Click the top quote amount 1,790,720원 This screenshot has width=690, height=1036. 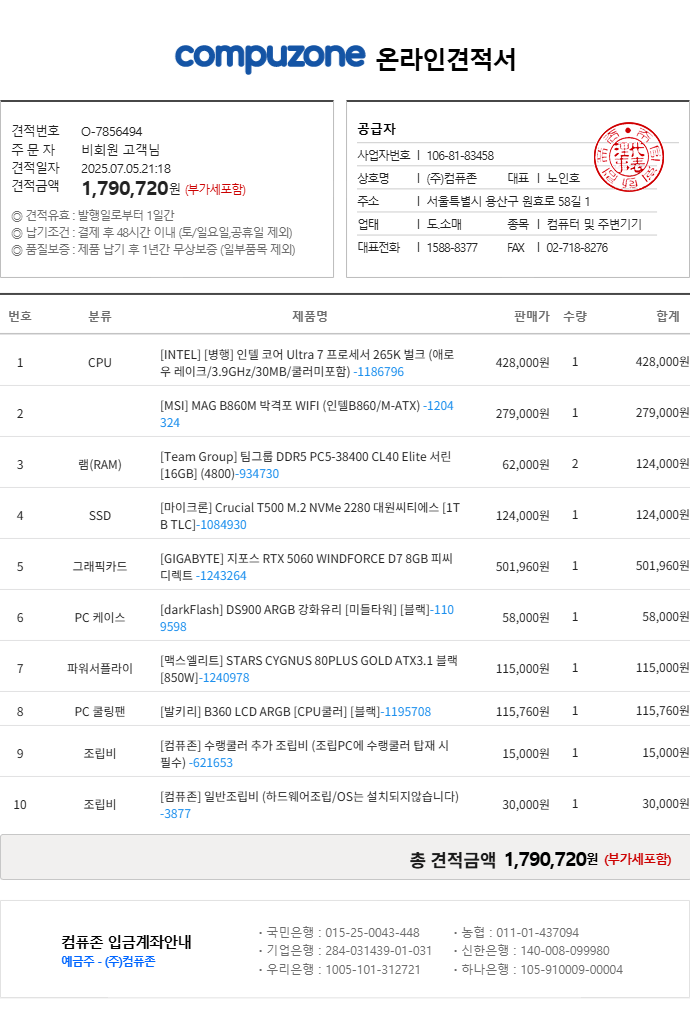[131, 188]
